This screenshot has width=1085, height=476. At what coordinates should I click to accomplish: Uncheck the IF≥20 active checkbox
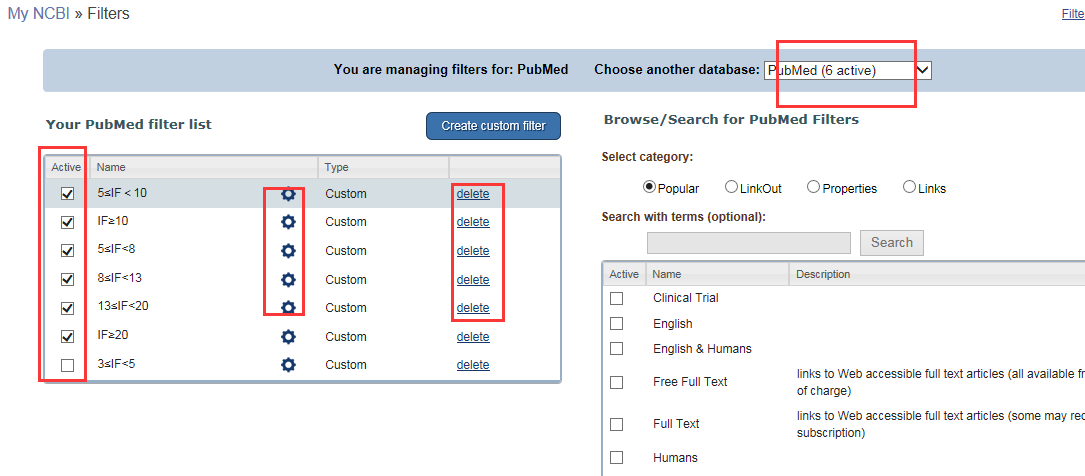67,337
